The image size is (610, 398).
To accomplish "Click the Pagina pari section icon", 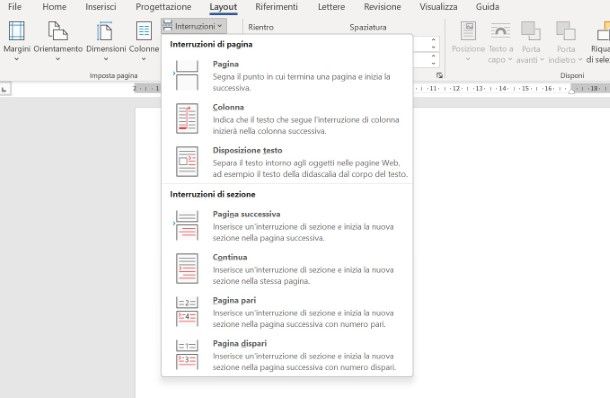I will pos(187,312).
